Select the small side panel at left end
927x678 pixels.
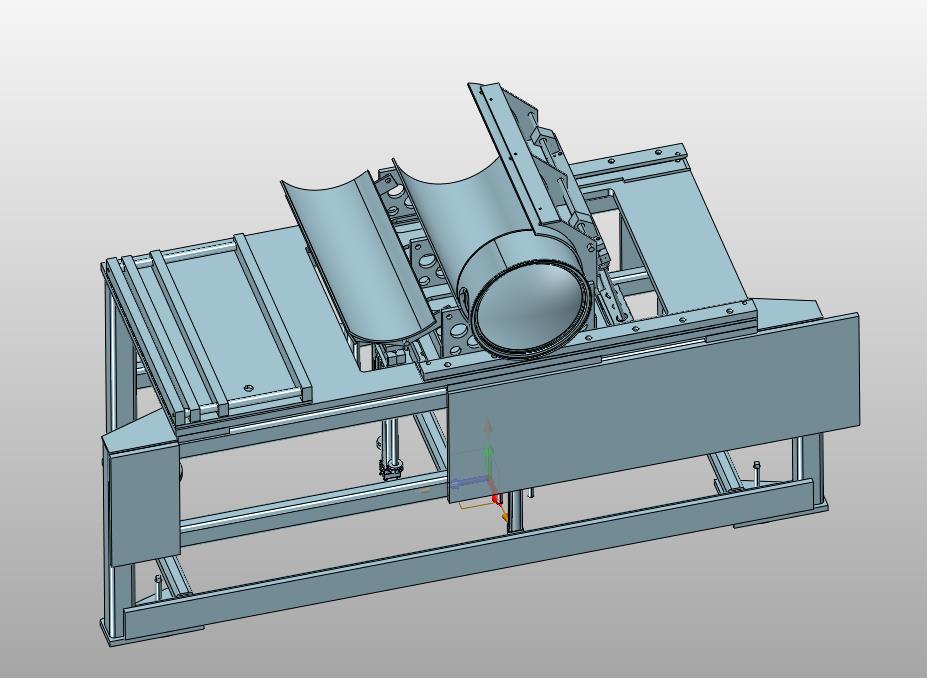pos(144,502)
